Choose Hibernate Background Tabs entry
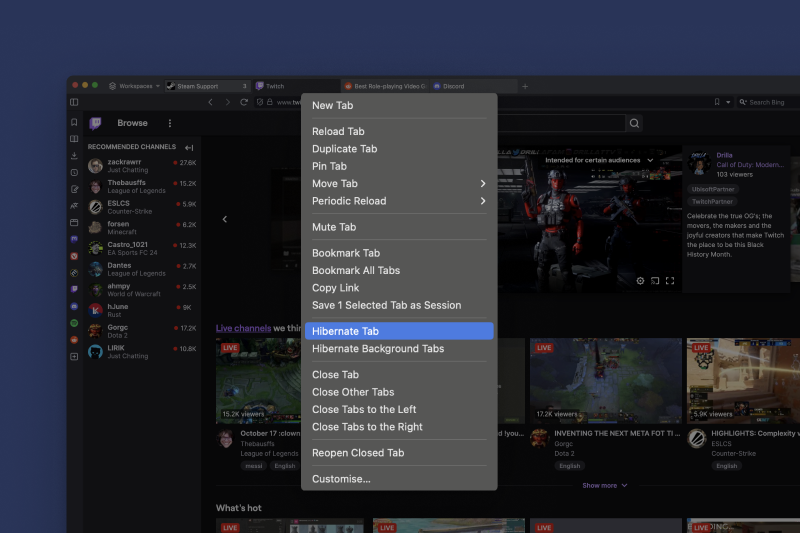Screen dimensions: 800x533 click(x=399, y=348)
